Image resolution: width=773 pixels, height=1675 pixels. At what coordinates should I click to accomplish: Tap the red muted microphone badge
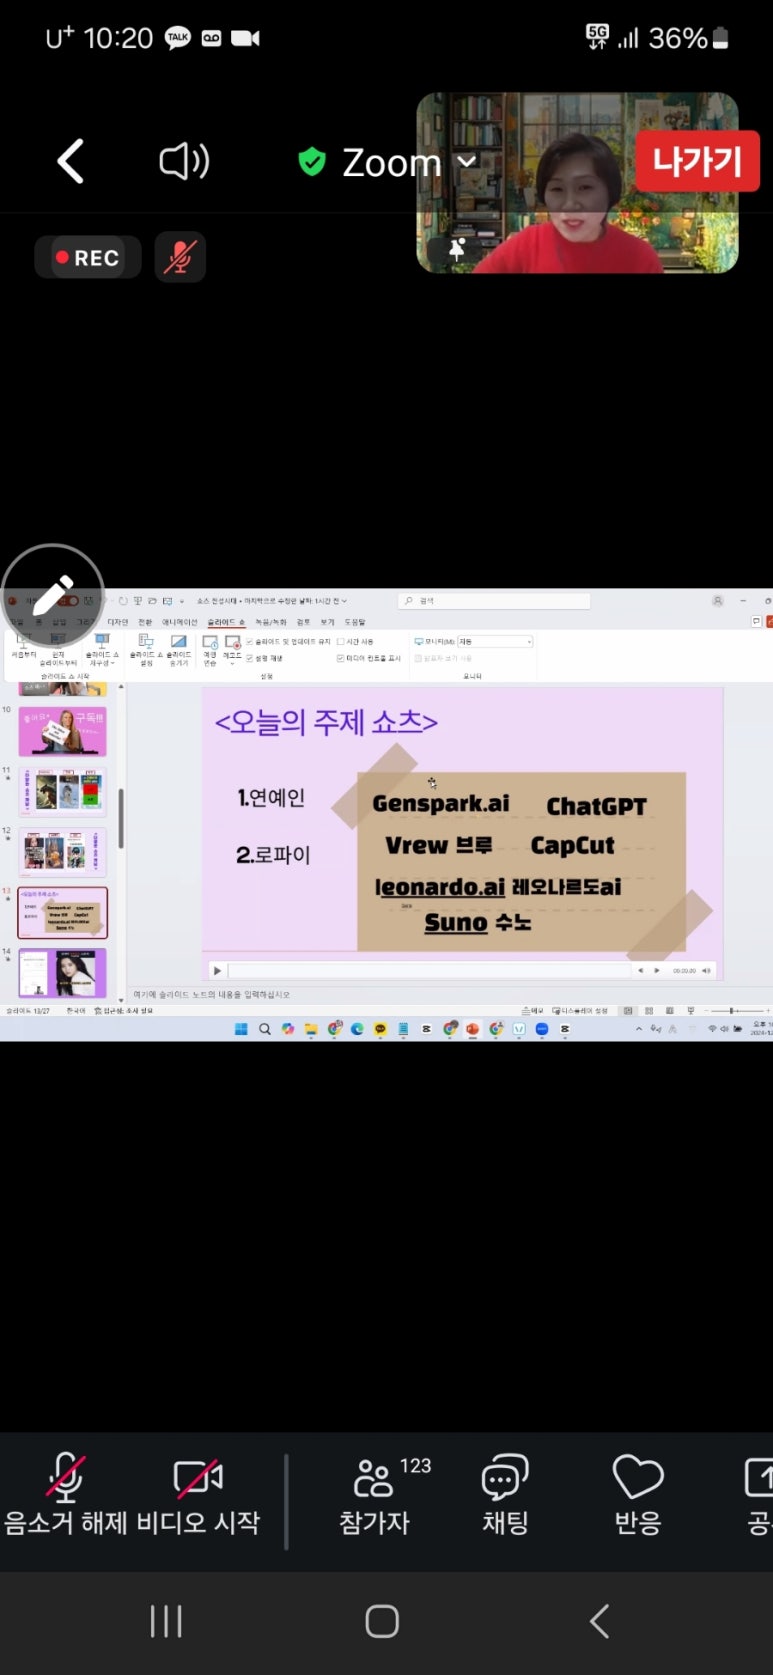pyautogui.click(x=180, y=258)
